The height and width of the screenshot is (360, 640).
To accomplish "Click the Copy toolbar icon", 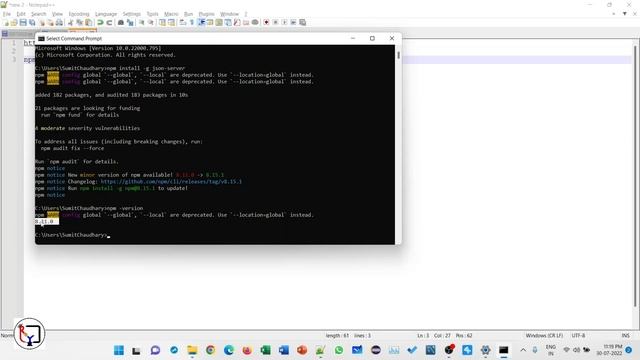I will pos(80,22).
